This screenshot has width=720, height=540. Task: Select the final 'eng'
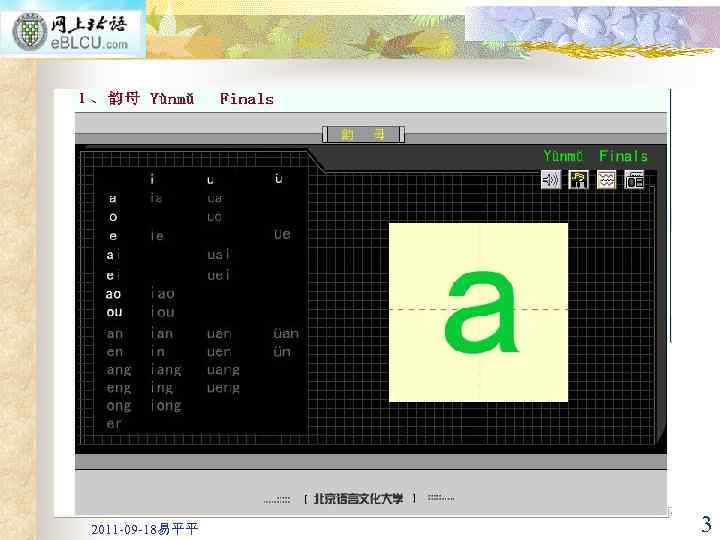tap(118, 389)
